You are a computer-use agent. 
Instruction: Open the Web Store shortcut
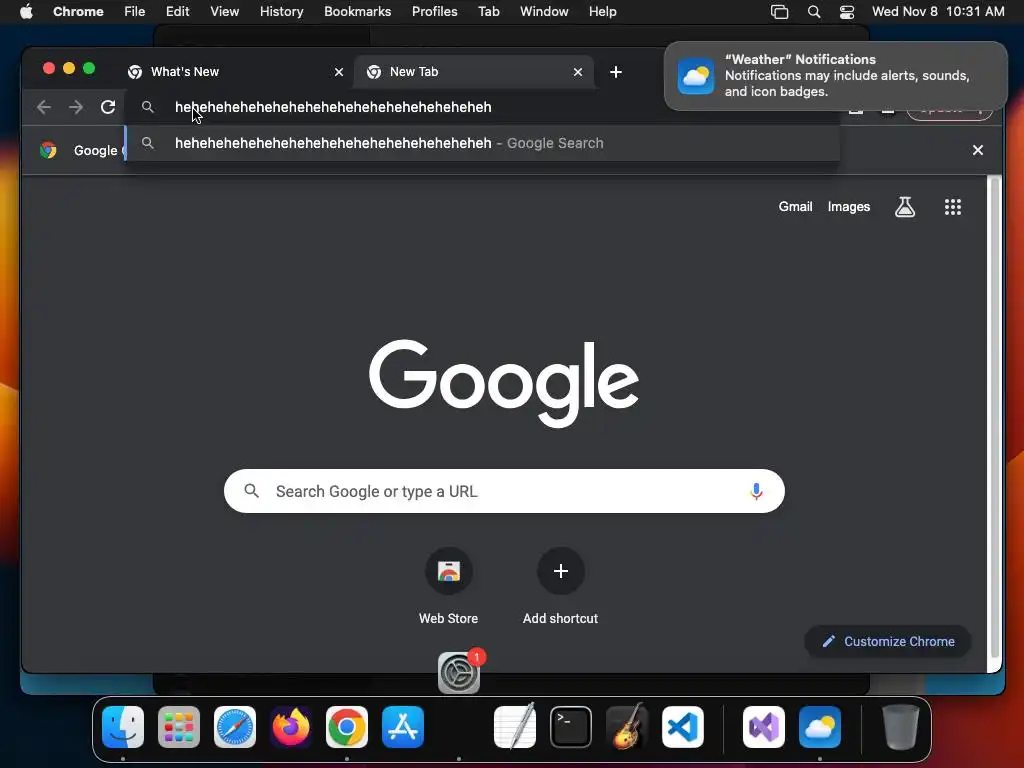pos(449,586)
